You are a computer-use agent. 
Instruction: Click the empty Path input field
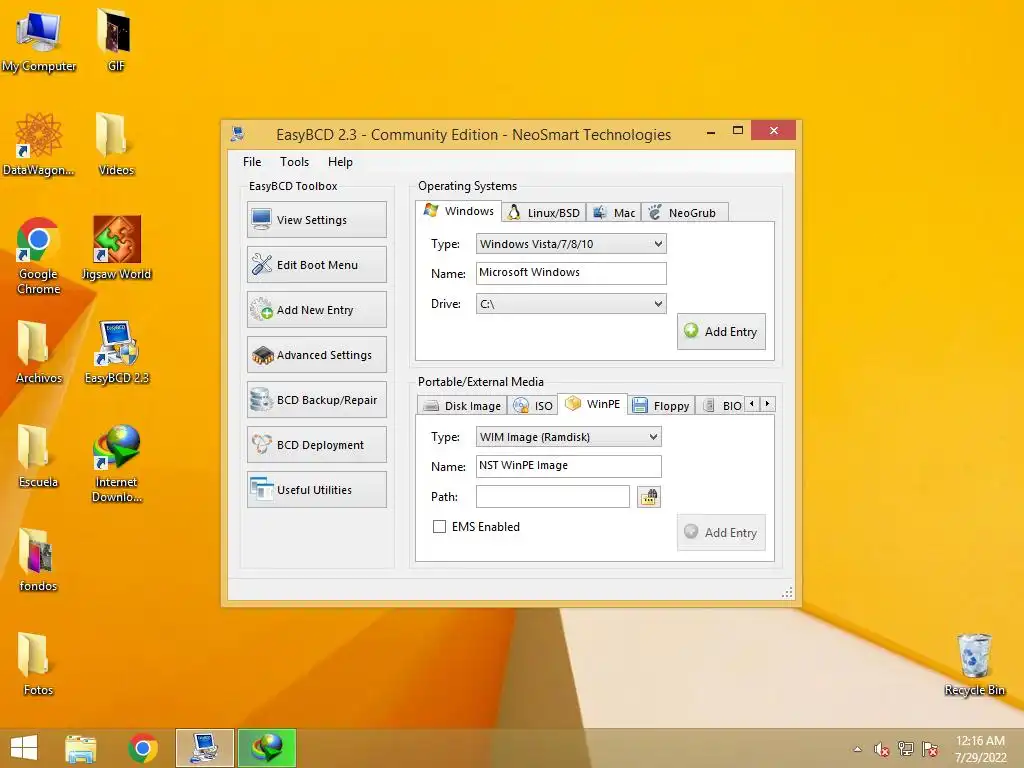552,496
